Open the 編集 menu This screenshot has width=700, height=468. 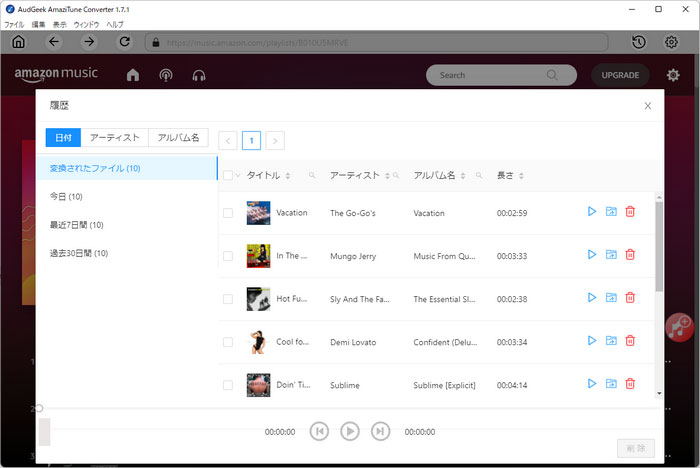(x=38, y=25)
